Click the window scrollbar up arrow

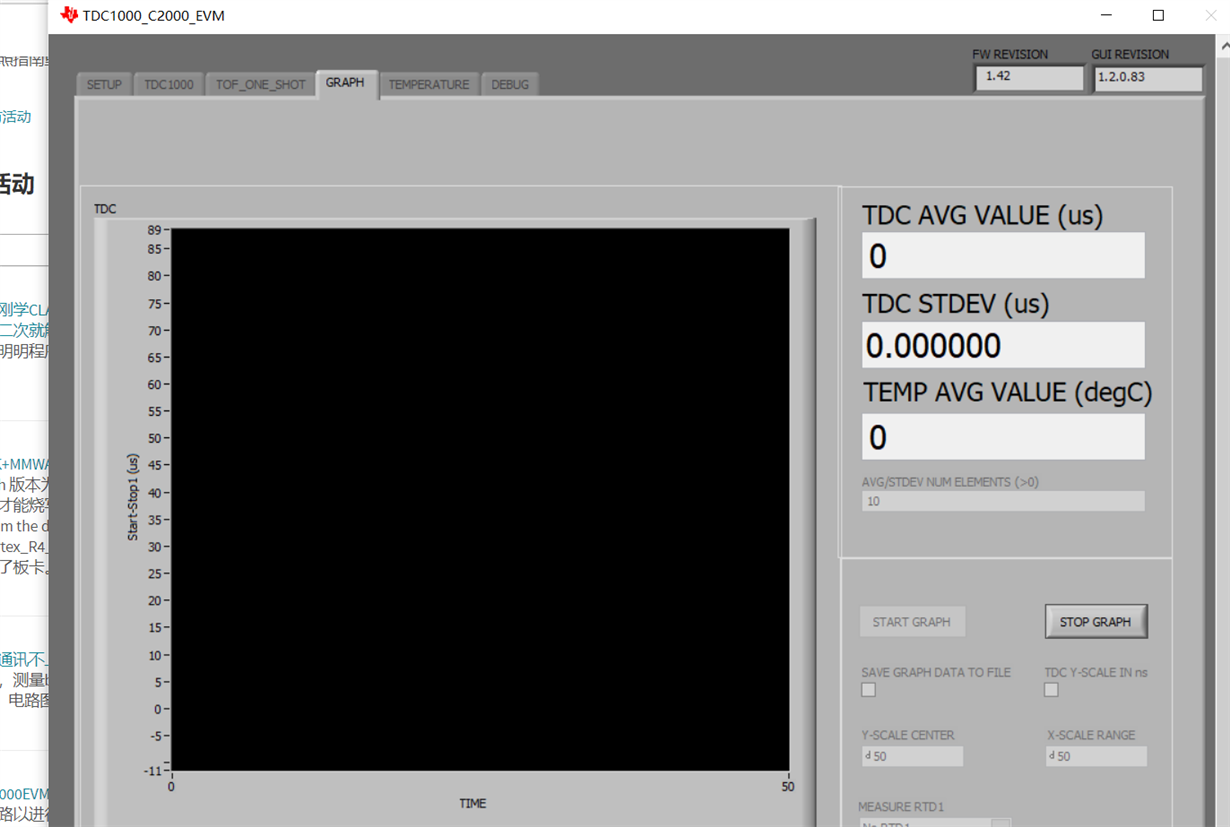[1222, 45]
